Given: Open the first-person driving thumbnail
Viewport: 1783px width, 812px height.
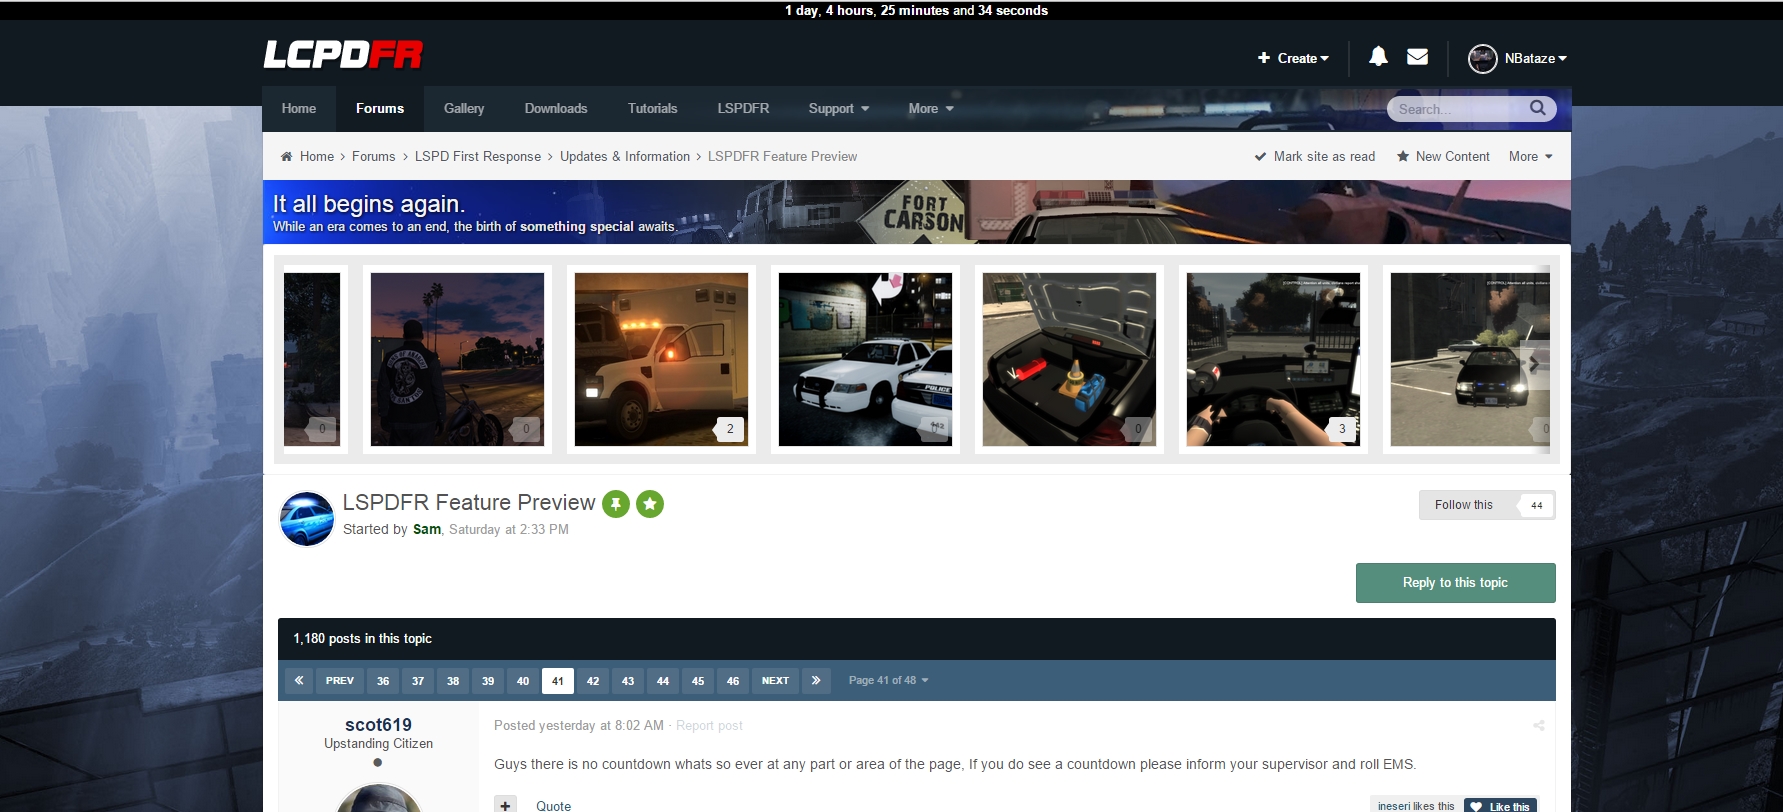Looking at the screenshot, I should pyautogui.click(x=1273, y=360).
